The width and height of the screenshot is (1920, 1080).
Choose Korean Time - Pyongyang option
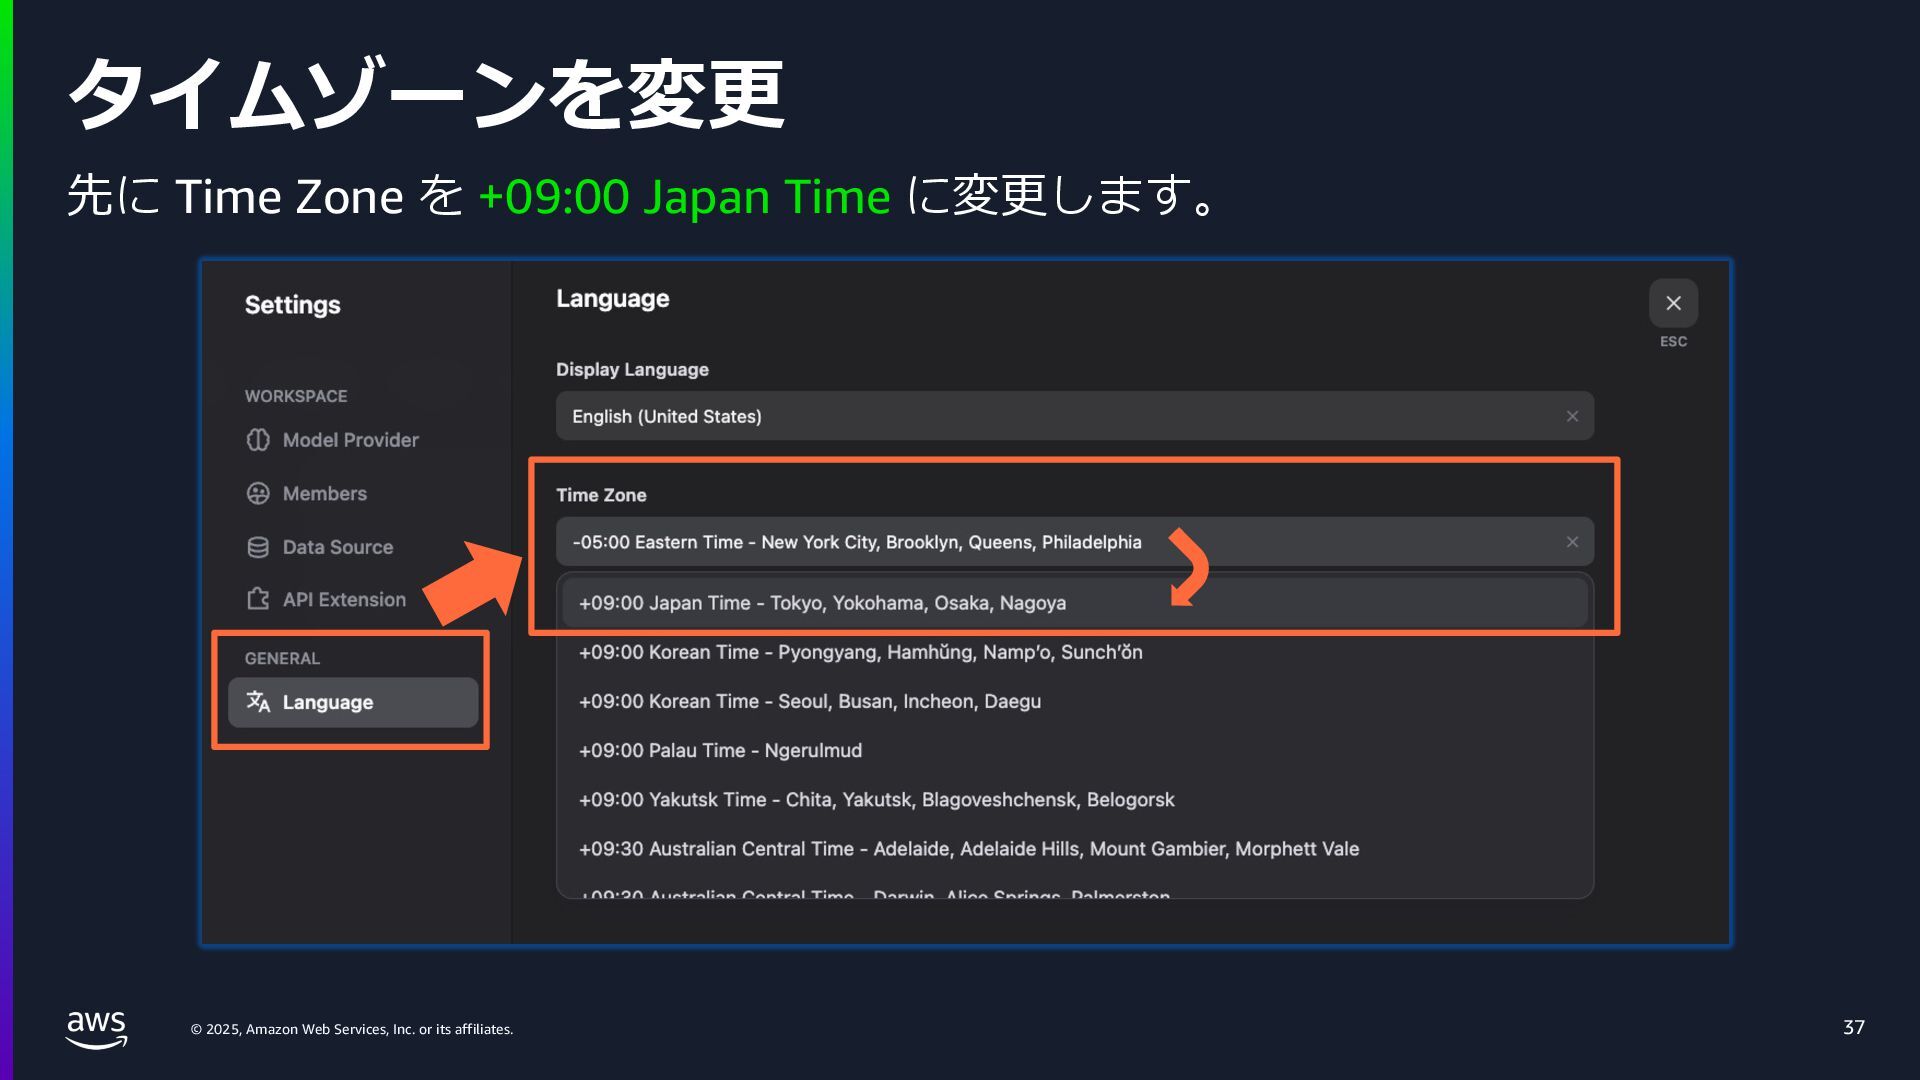(860, 652)
